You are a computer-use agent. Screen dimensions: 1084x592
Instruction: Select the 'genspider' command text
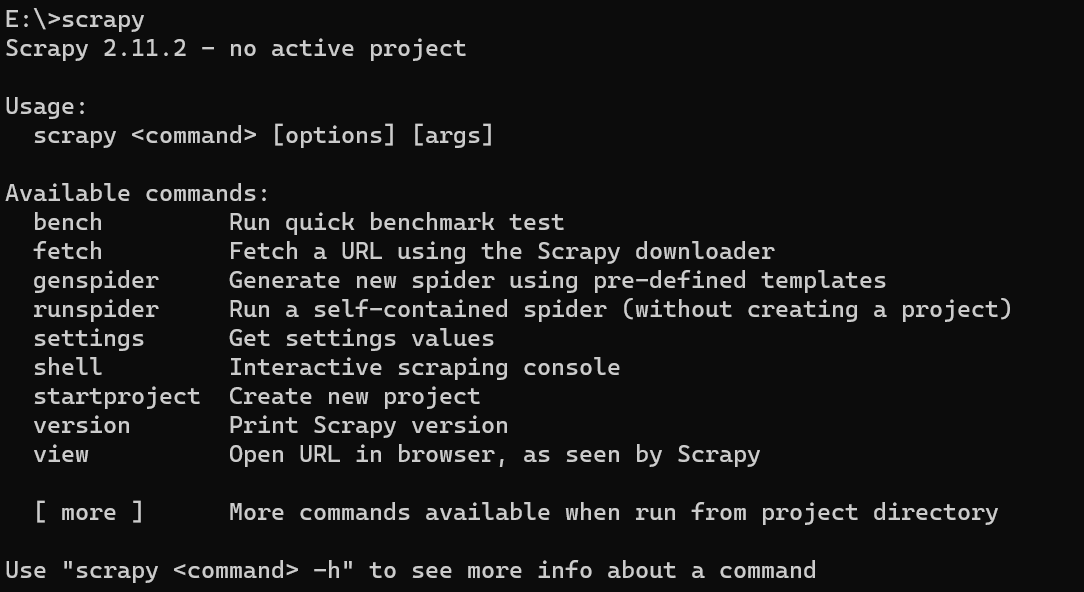tap(96, 281)
